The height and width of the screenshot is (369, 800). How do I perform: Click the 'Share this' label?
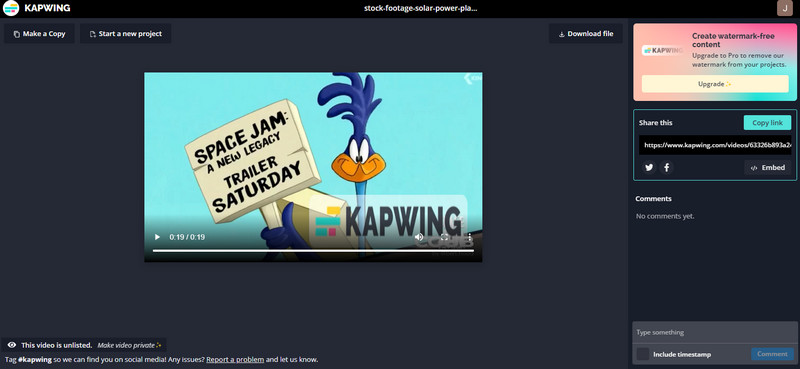pos(656,122)
